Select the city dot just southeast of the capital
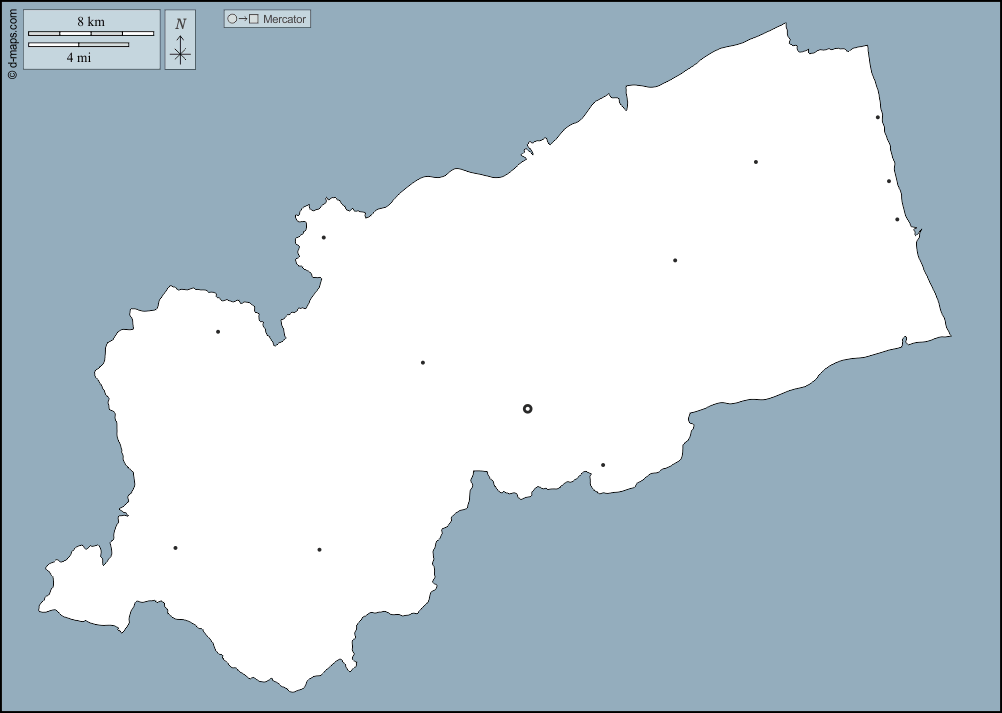This screenshot has width=1002, height=713. 603,465
